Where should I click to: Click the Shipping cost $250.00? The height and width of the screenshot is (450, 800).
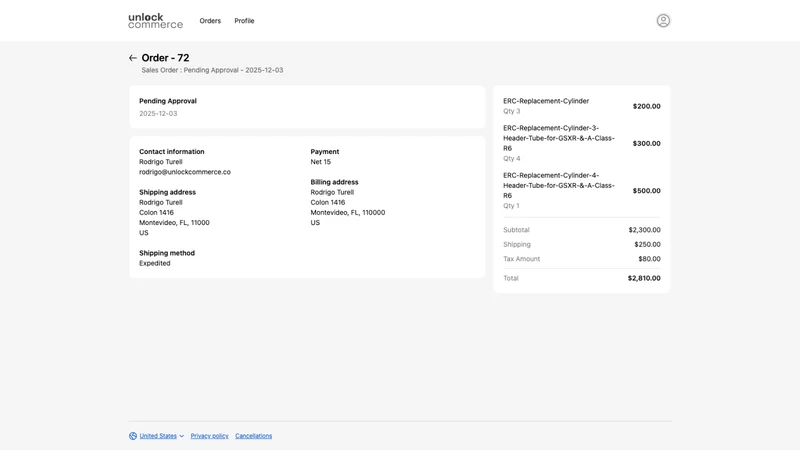point(647,244)
